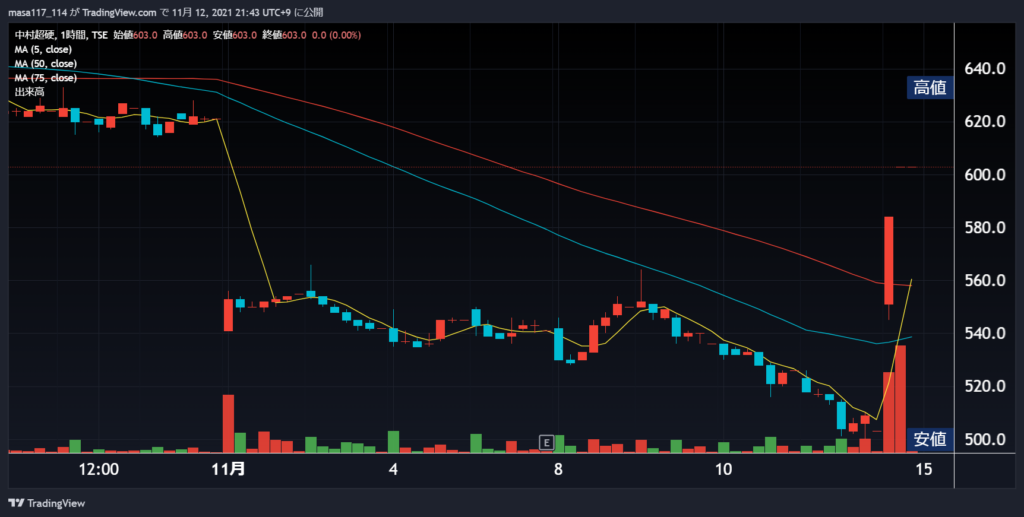The height and width of the screenshot is (517, 1024).
Task: Click the 4 date label on the time axis
Action: (392, 469)
